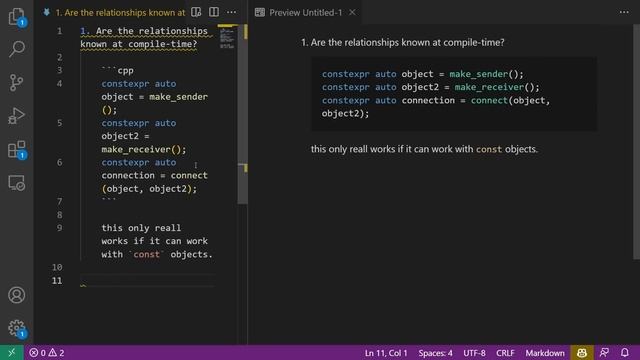Viewport: 640px width, 360px height.
Task: Open more actions for preview group
Action: coord(624,12)
